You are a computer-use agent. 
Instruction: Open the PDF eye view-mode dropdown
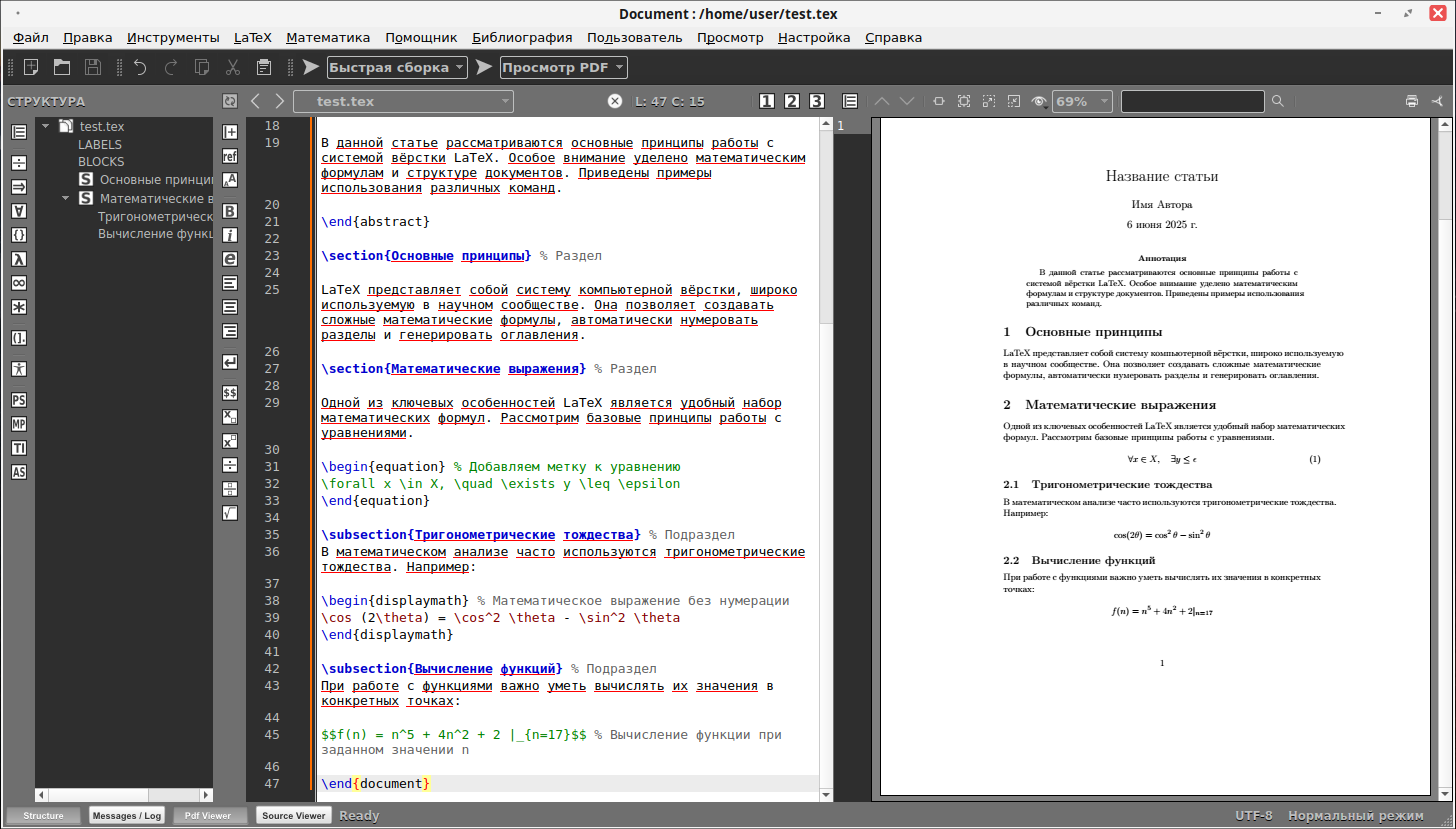coord(1040,101)
